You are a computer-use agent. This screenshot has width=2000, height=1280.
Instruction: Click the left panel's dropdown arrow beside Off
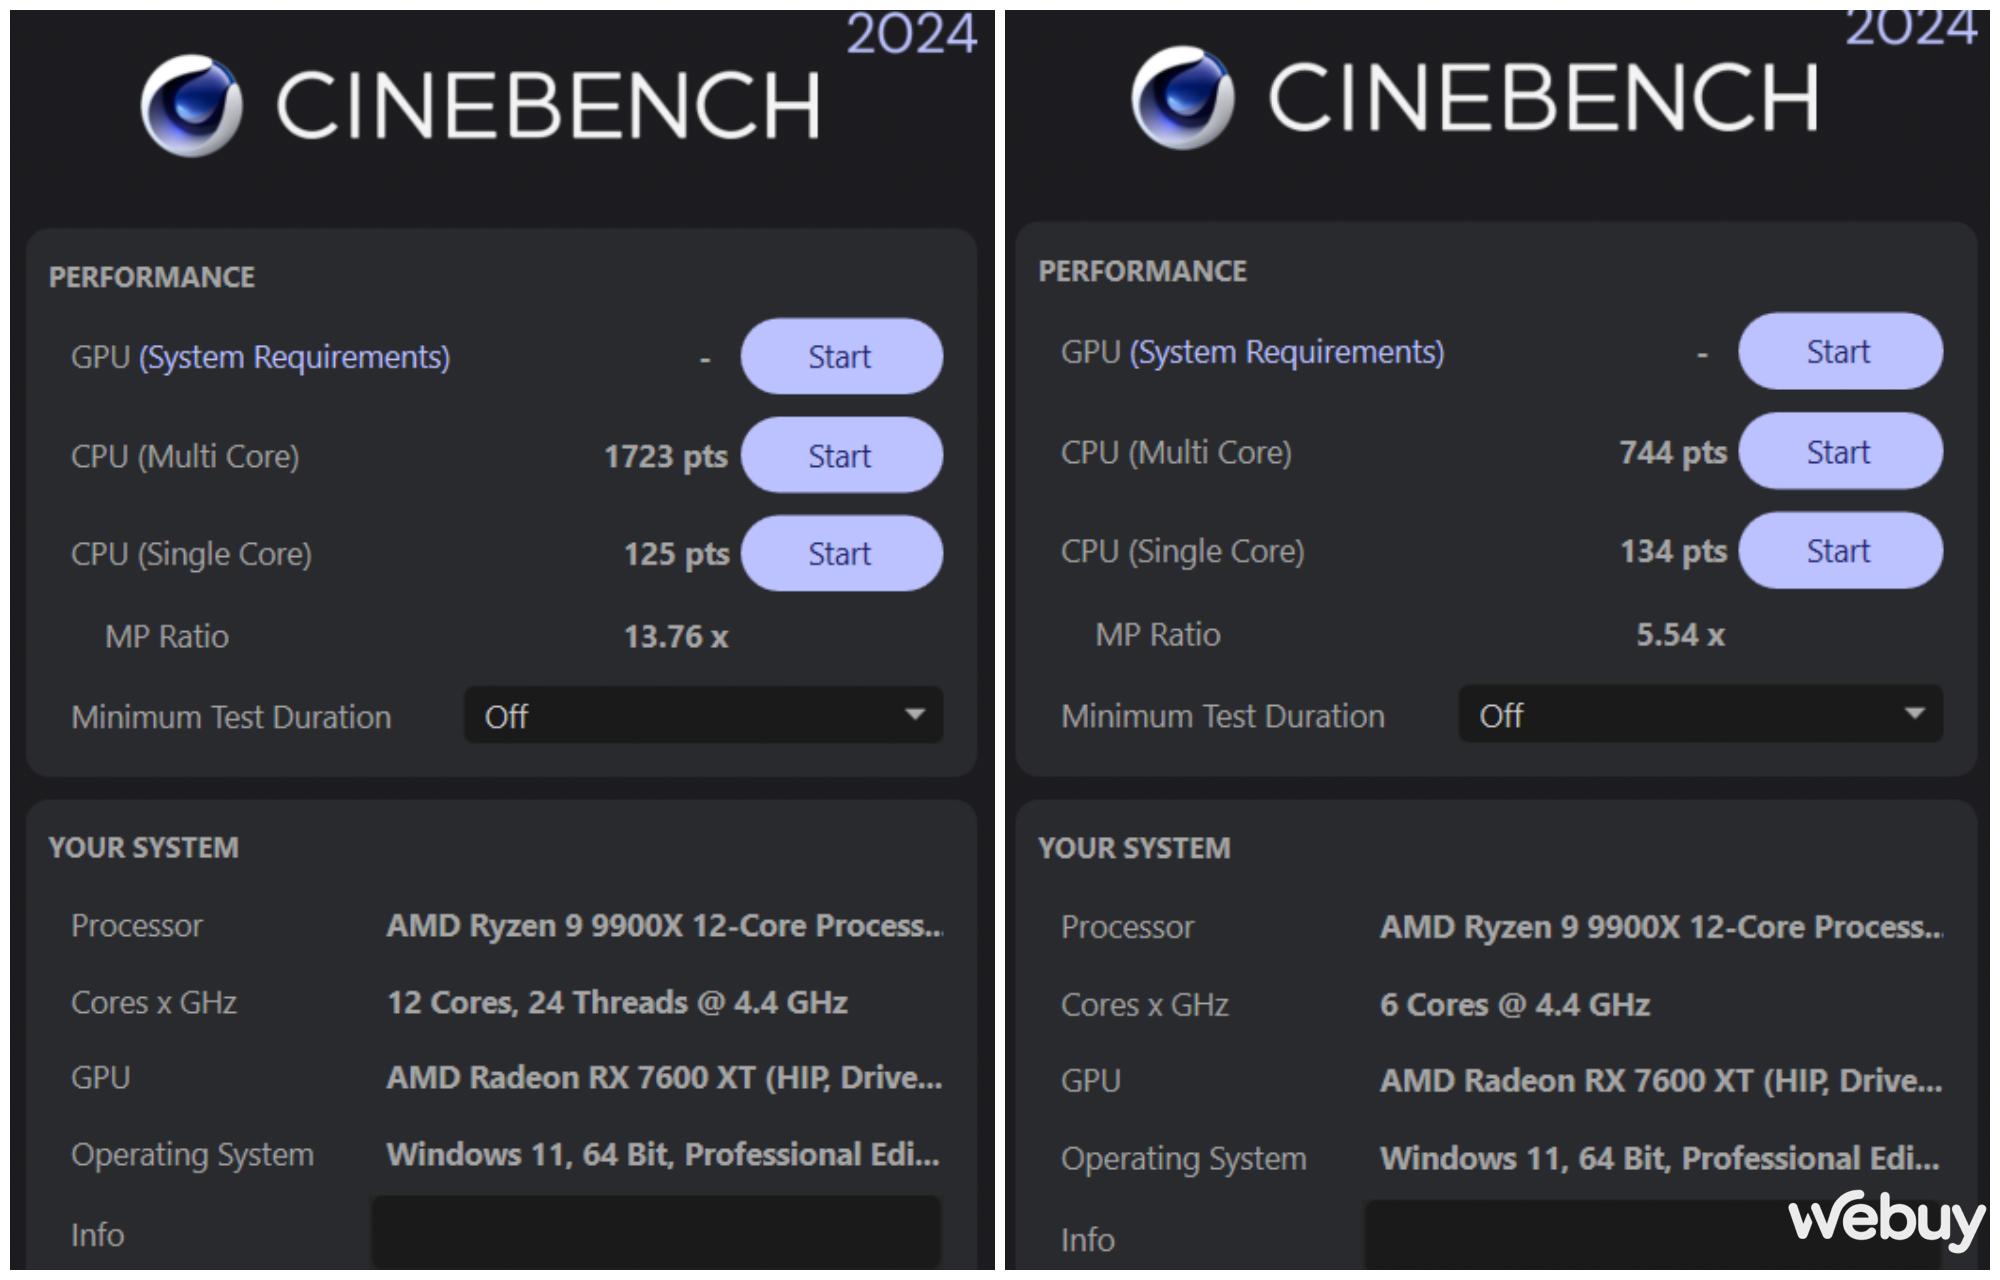914,715
